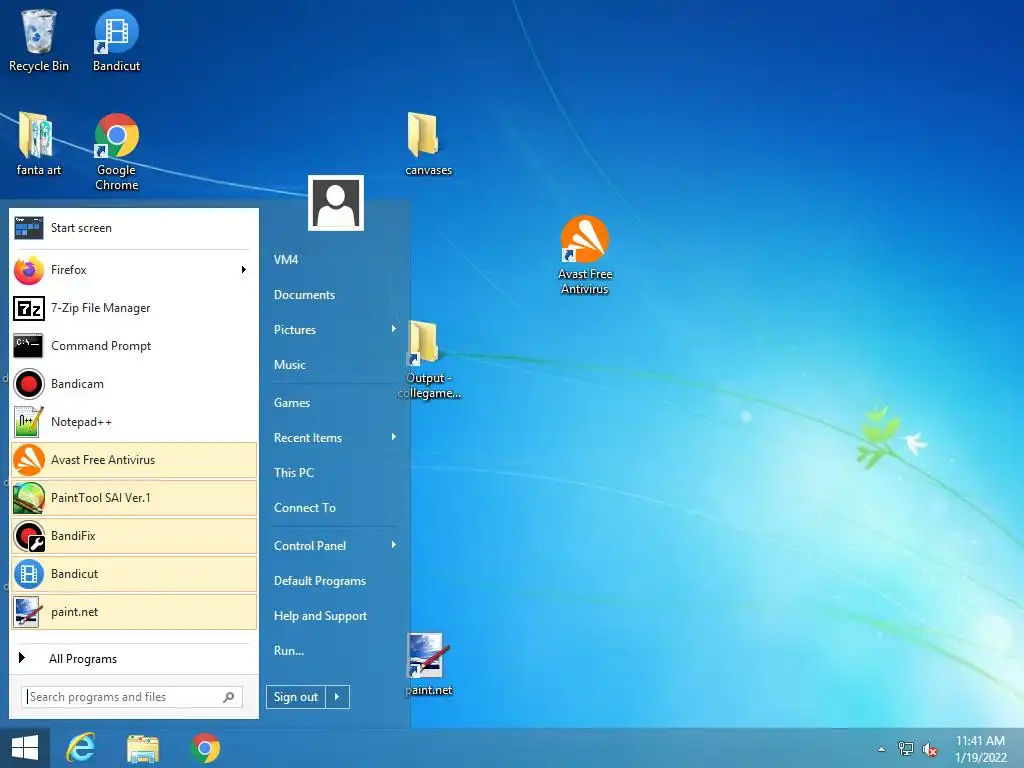Select the Output collegame folder shortcut
Viewport: 1024px width, 768px height.
pyautogui.click(x=428, y=360)
